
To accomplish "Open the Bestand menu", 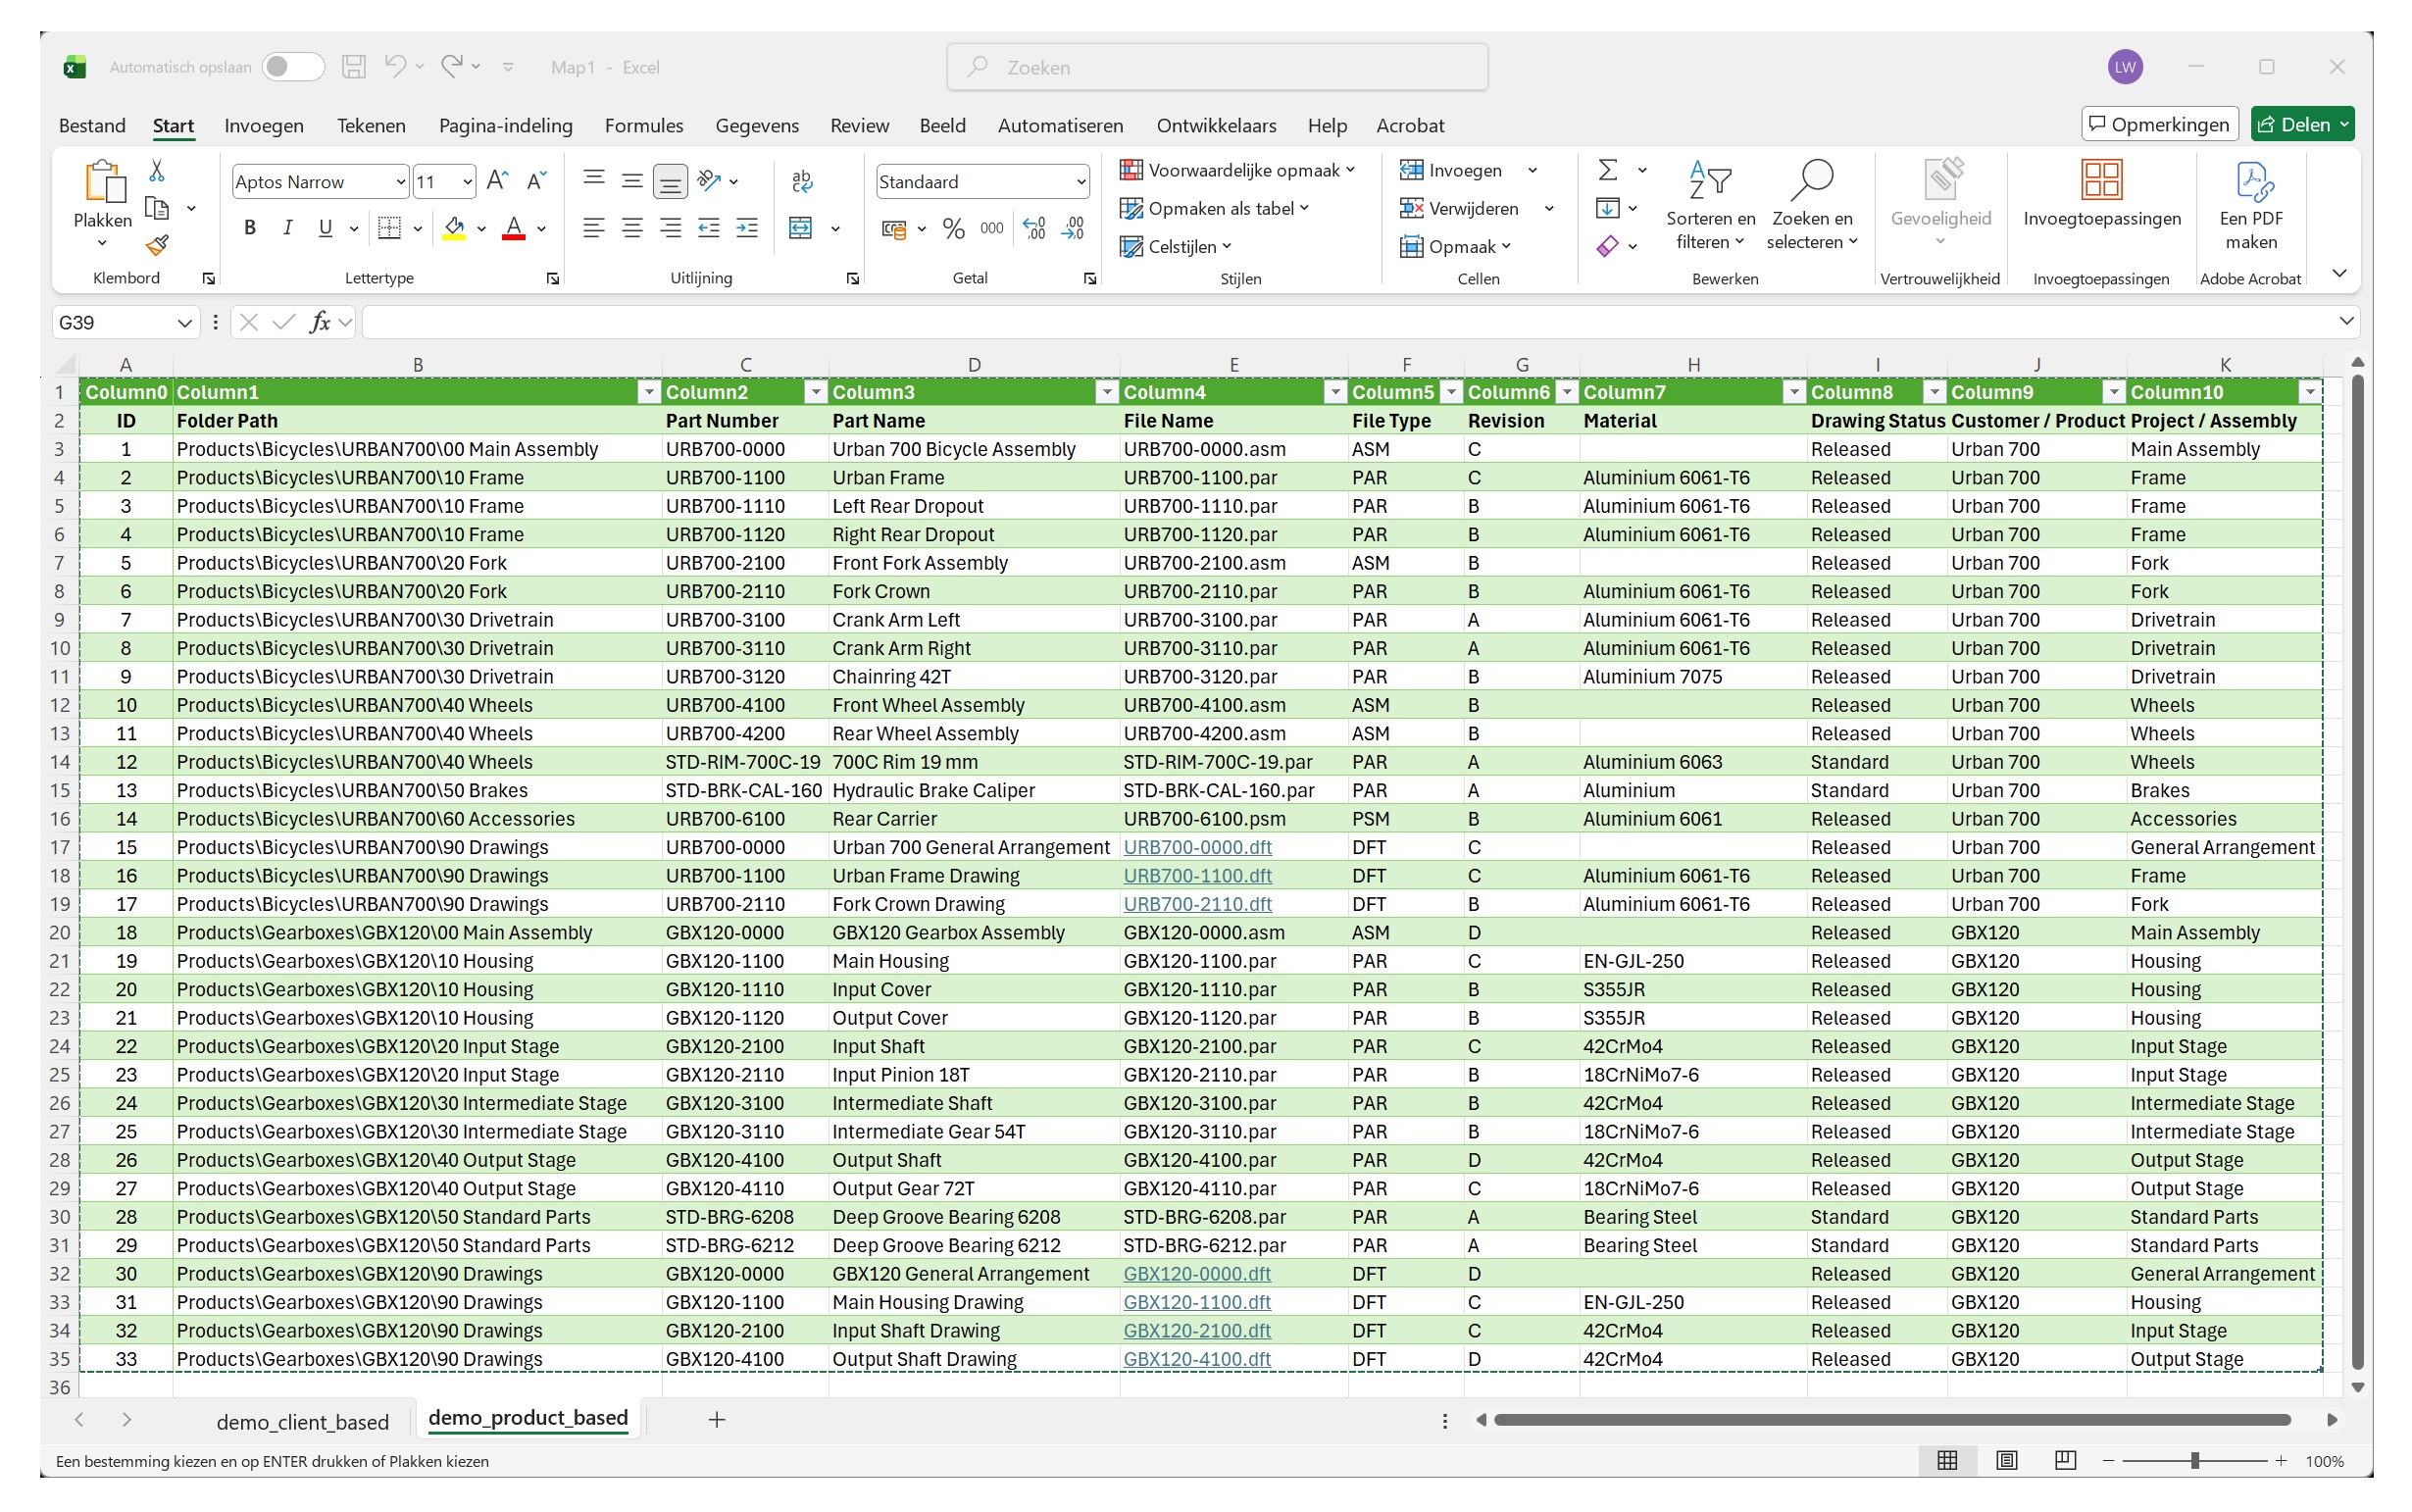I will [x=92, y=125].
